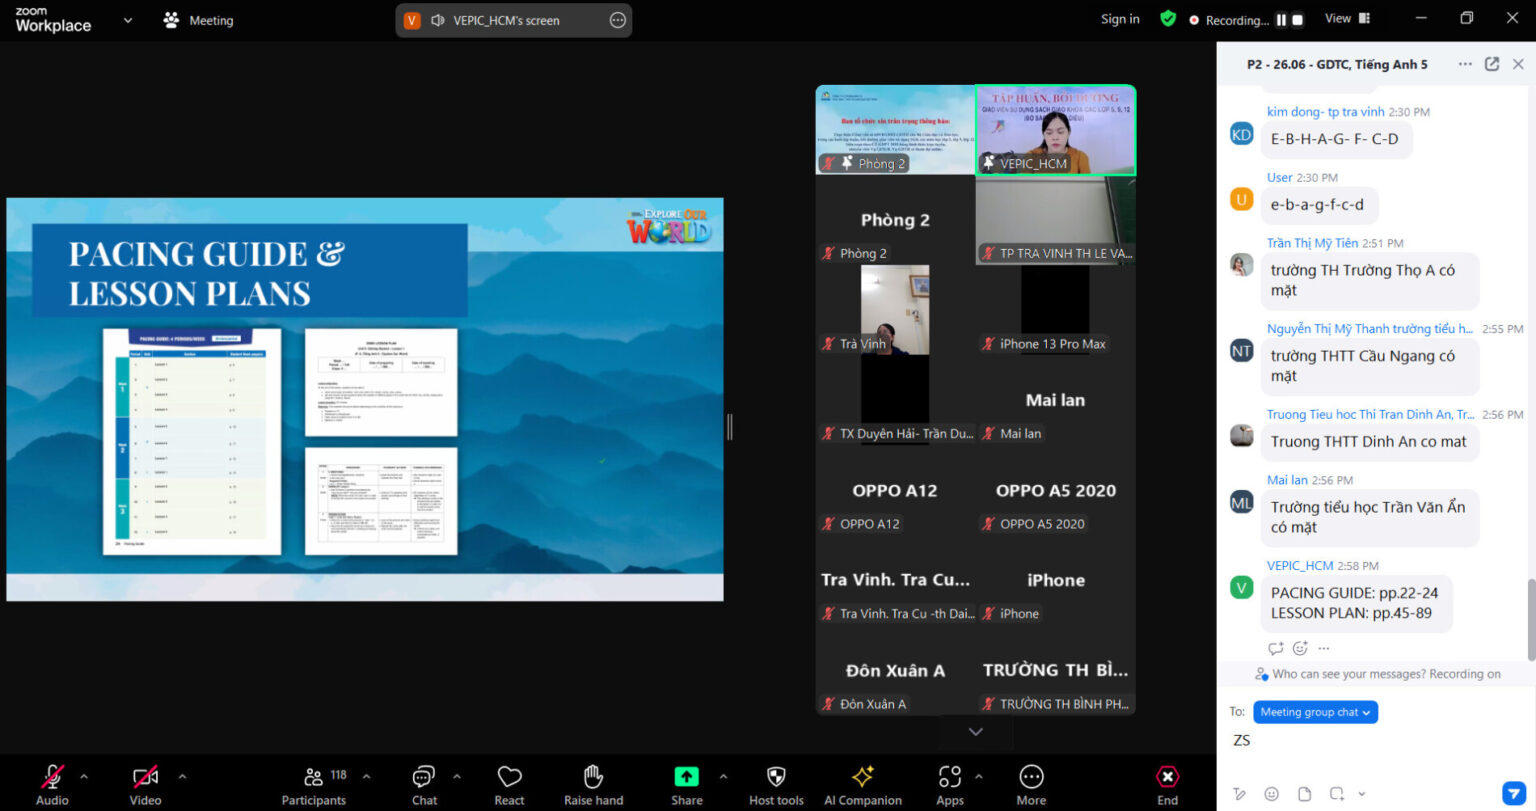The height and width of the screenshot is (811, 1536).
Task: Expand audio settings arrow next to Audio
Action: click(x=84, y=776)
